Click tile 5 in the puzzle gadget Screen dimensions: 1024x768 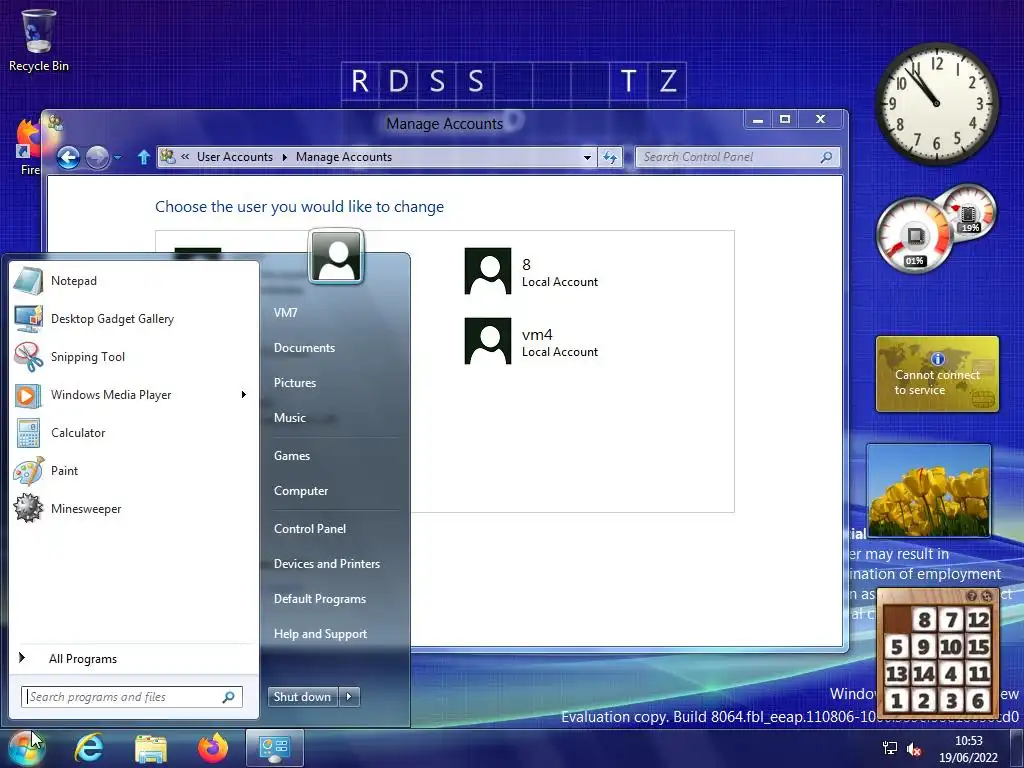pyautogui.click(x=897, y=647)
